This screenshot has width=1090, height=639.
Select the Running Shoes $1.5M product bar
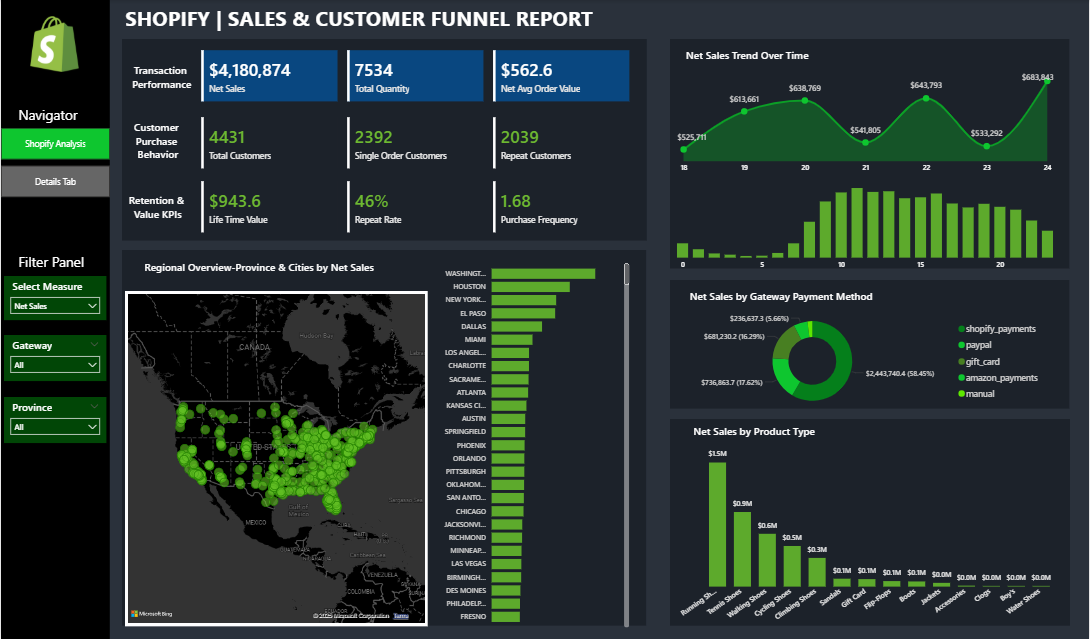click(717, 524)
